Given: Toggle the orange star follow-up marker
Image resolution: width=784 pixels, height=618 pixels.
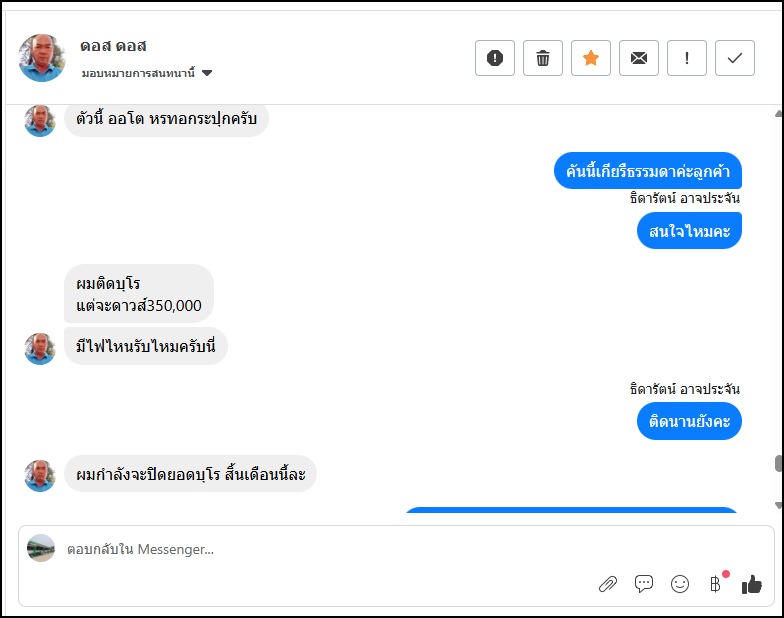Looking at the screenshot, I should click(591, 58).
